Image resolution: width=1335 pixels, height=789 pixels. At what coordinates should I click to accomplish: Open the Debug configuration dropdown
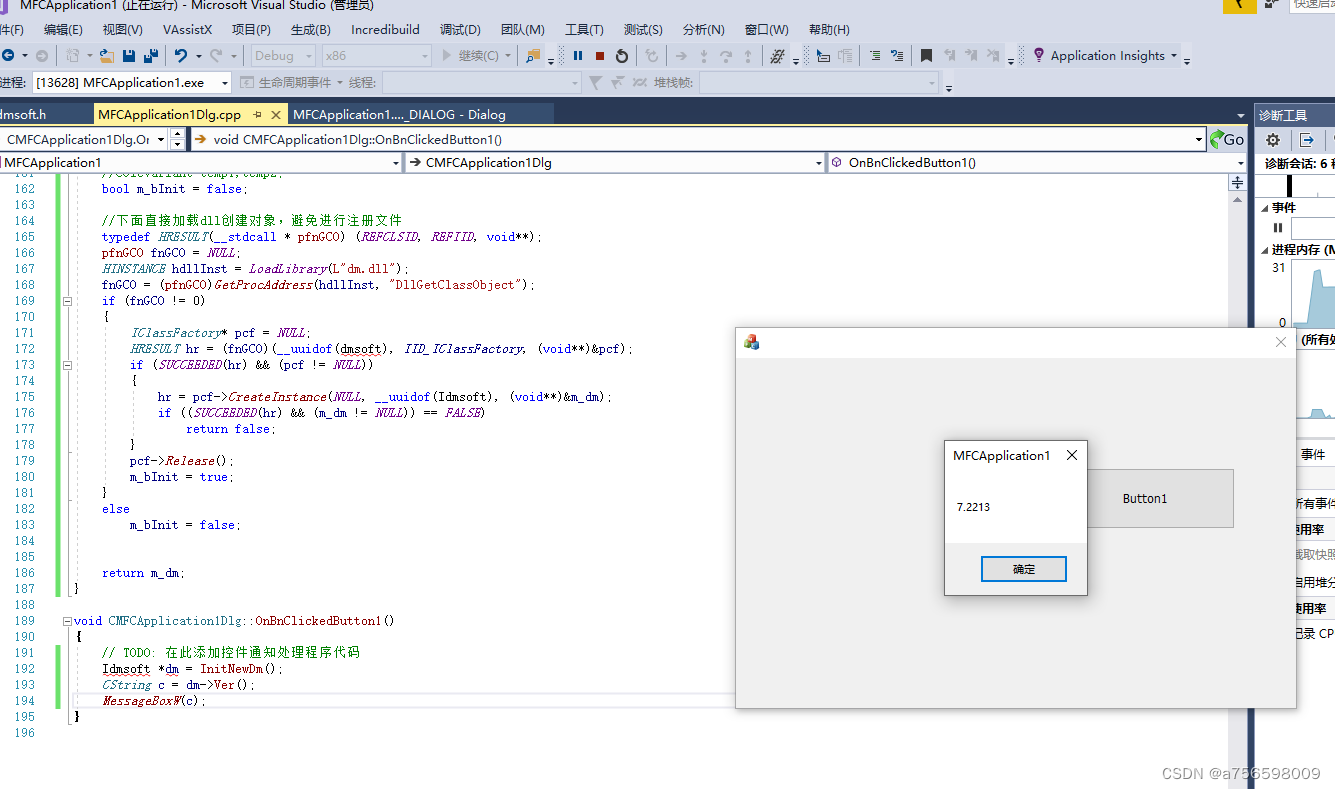[308, 56]
